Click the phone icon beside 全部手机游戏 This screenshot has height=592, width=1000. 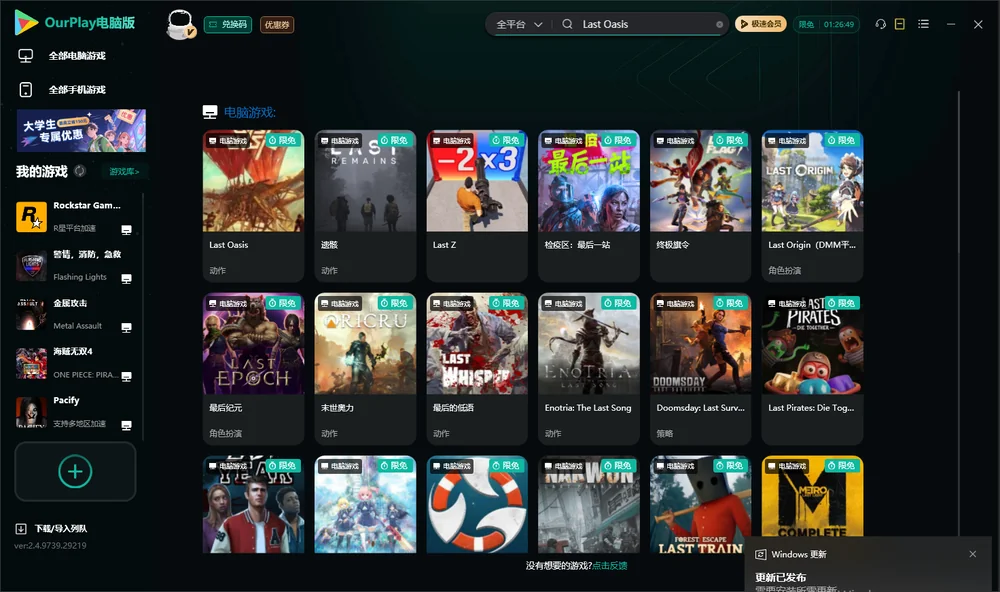tap(26, 90)
